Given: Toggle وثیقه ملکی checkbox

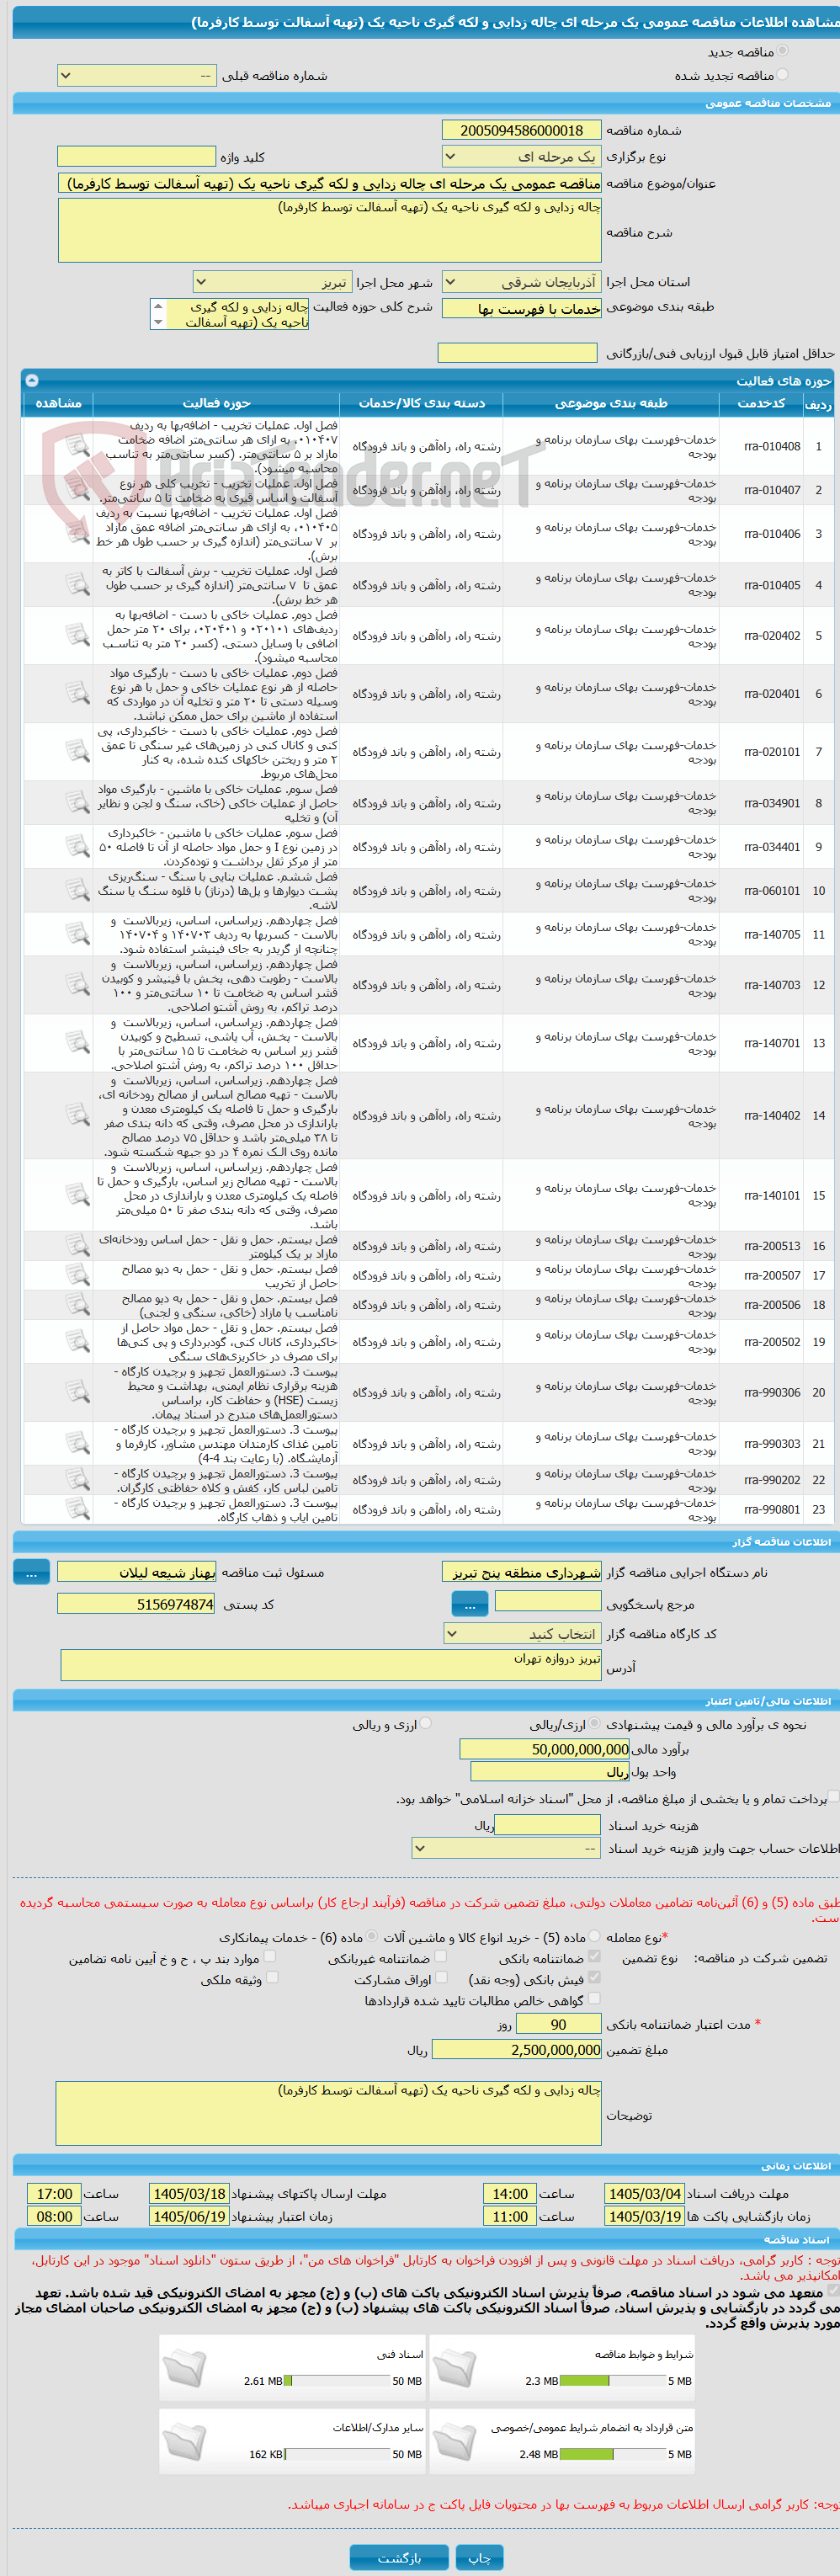Looking at the screenshot, I should coord(272,1977).
